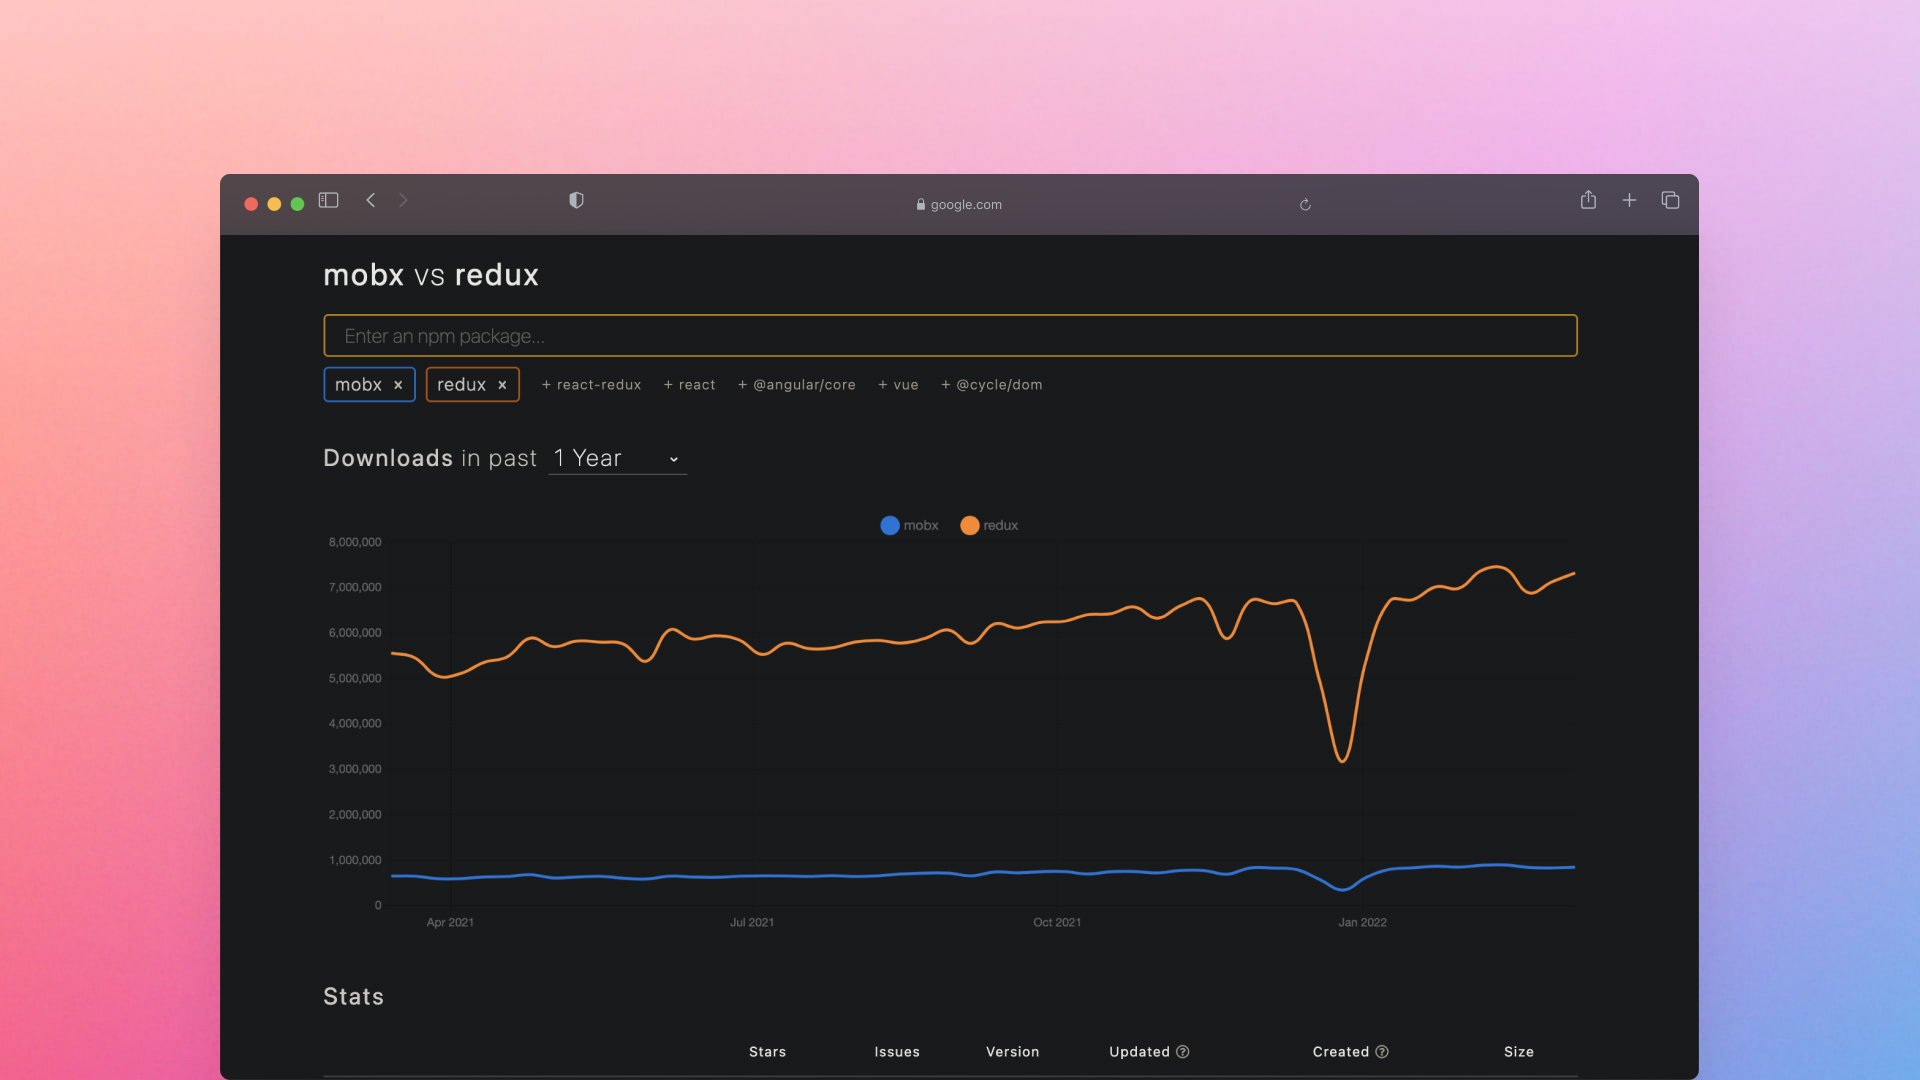This screenshot has height=1080, width=1920.
Task: Click the Updated column help icon
Action: tap(1183, 1051)
